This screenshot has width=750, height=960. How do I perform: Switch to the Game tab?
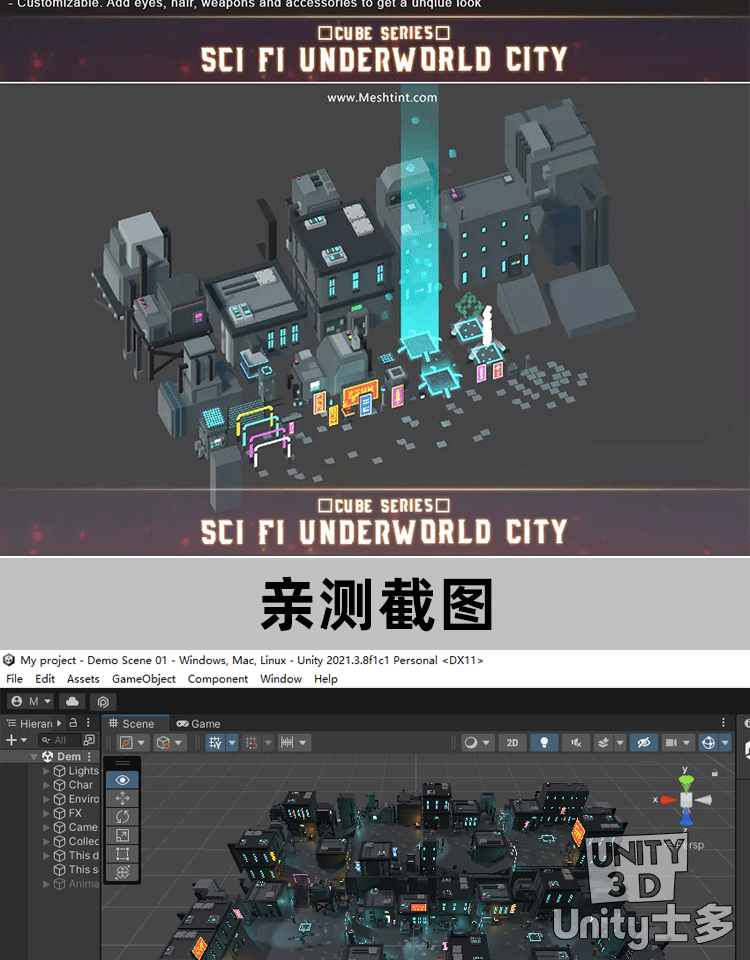click(198, 724)
